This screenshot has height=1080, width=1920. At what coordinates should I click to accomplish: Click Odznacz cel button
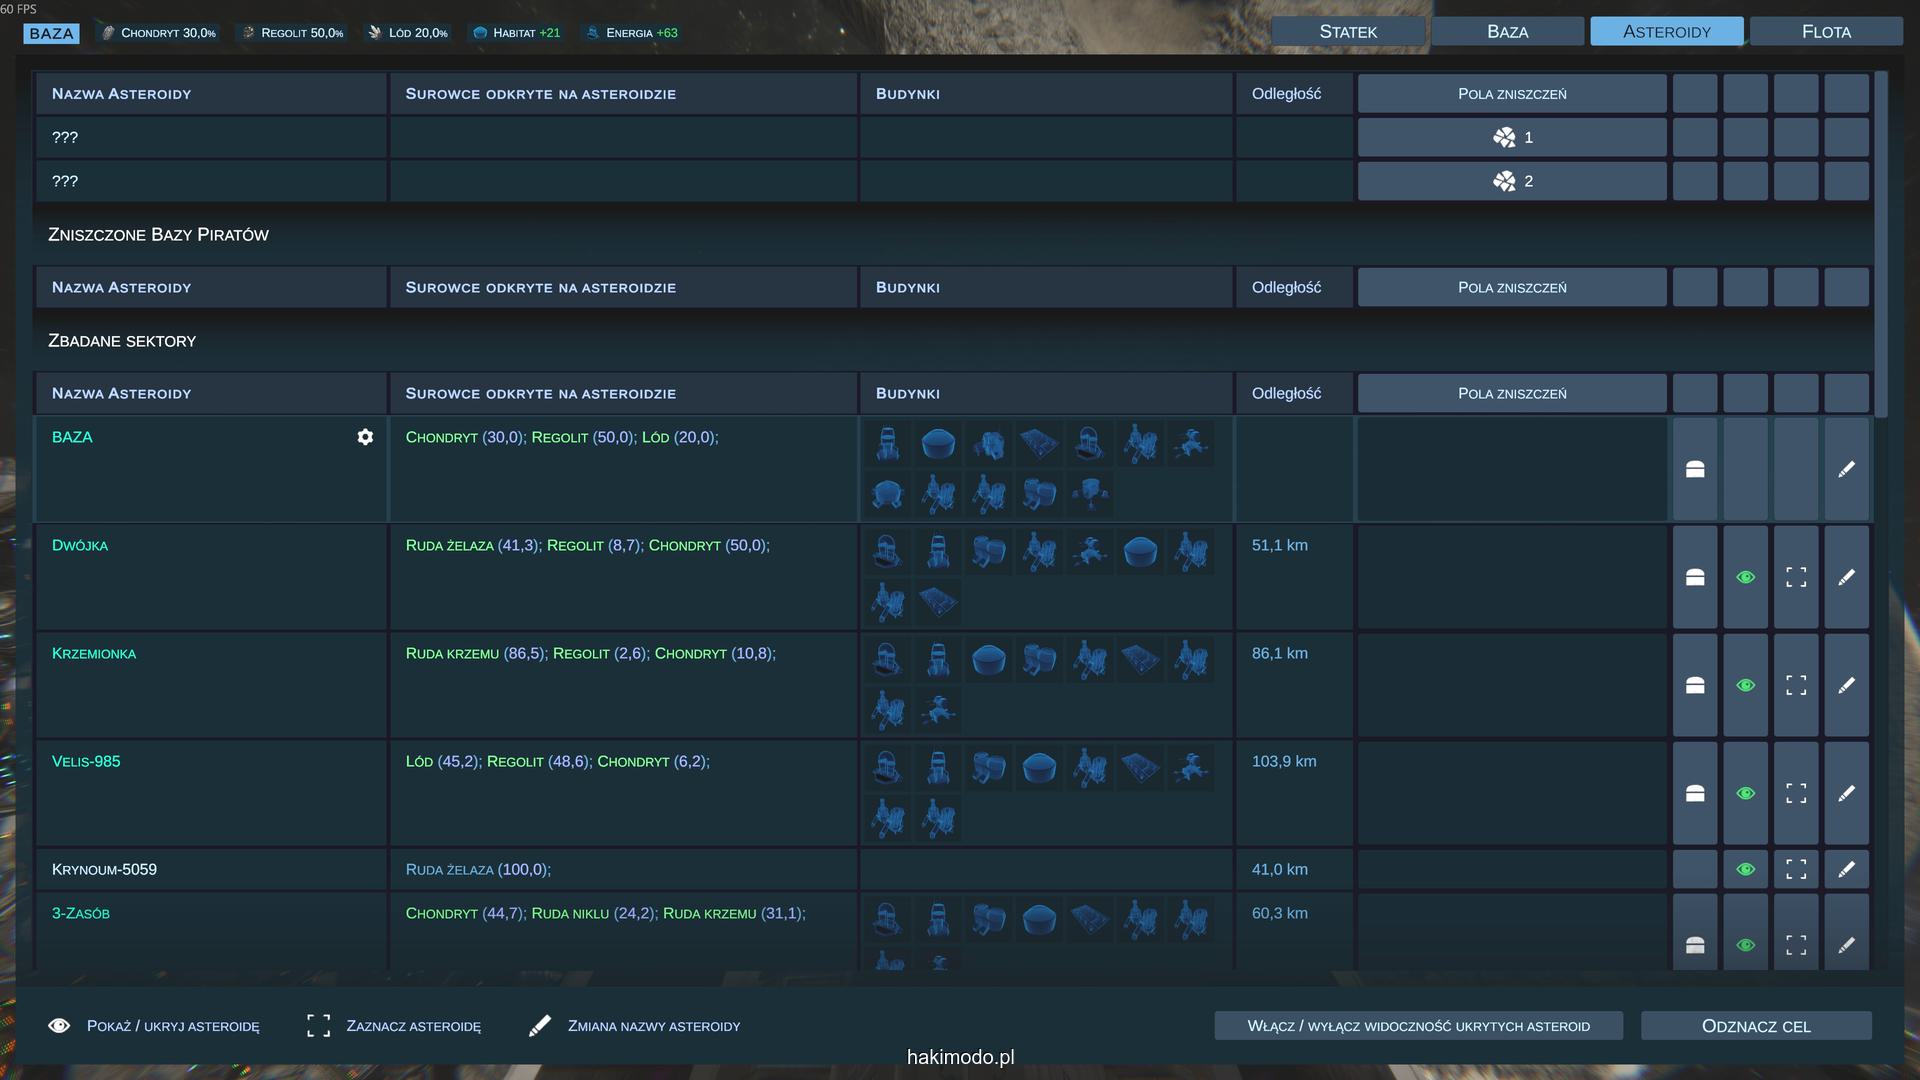pos(1755,1026)
